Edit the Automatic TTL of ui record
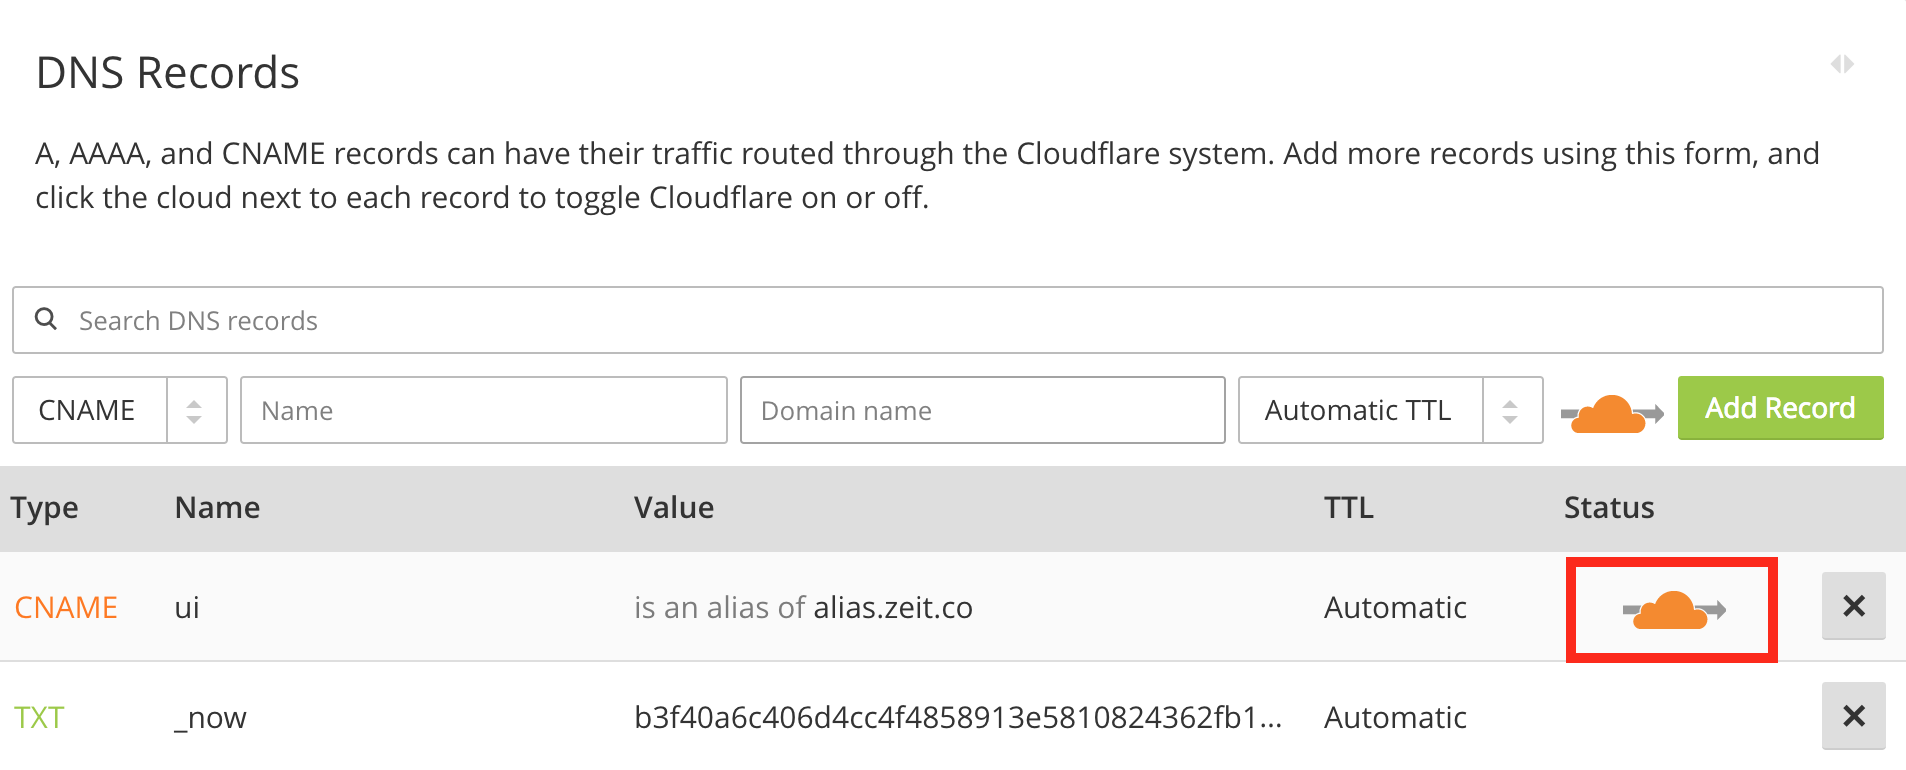Image resolution: width=1906 pixels, height=770 pixels. (1395, 608)
